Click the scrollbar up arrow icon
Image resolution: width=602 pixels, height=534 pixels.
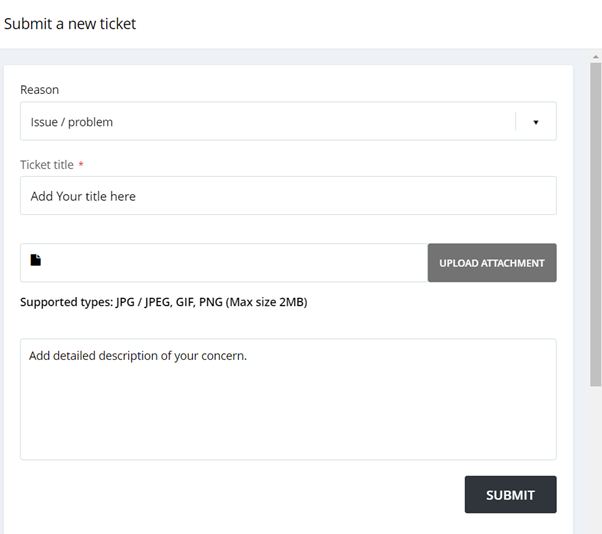(595, 57)
